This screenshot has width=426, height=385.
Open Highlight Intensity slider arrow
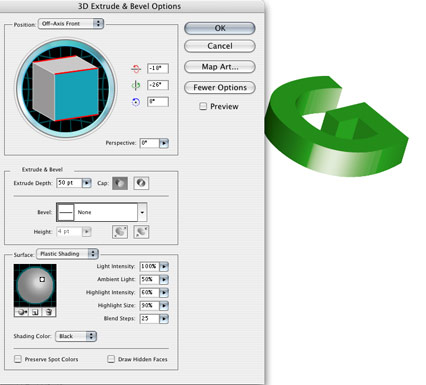[164, 293]
